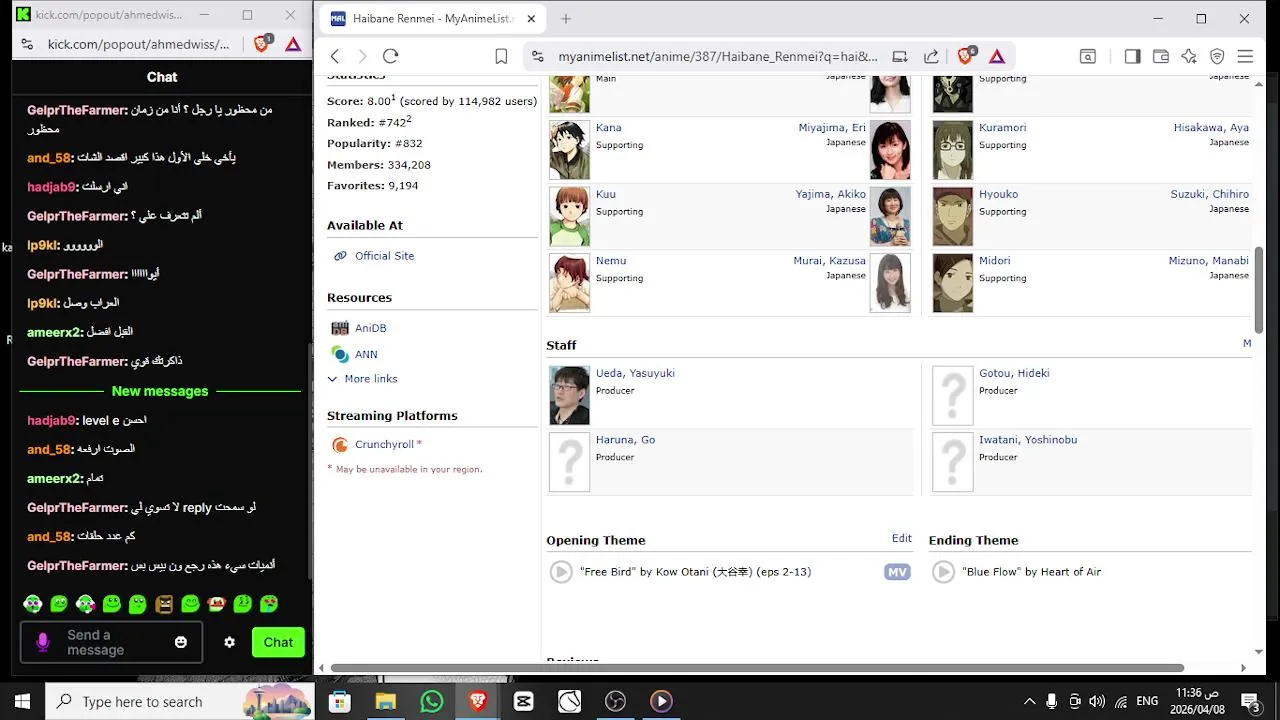Screen dimensions: 1280x720
Task: Click the page vertical scrollbar
Action: [1259, 290]
